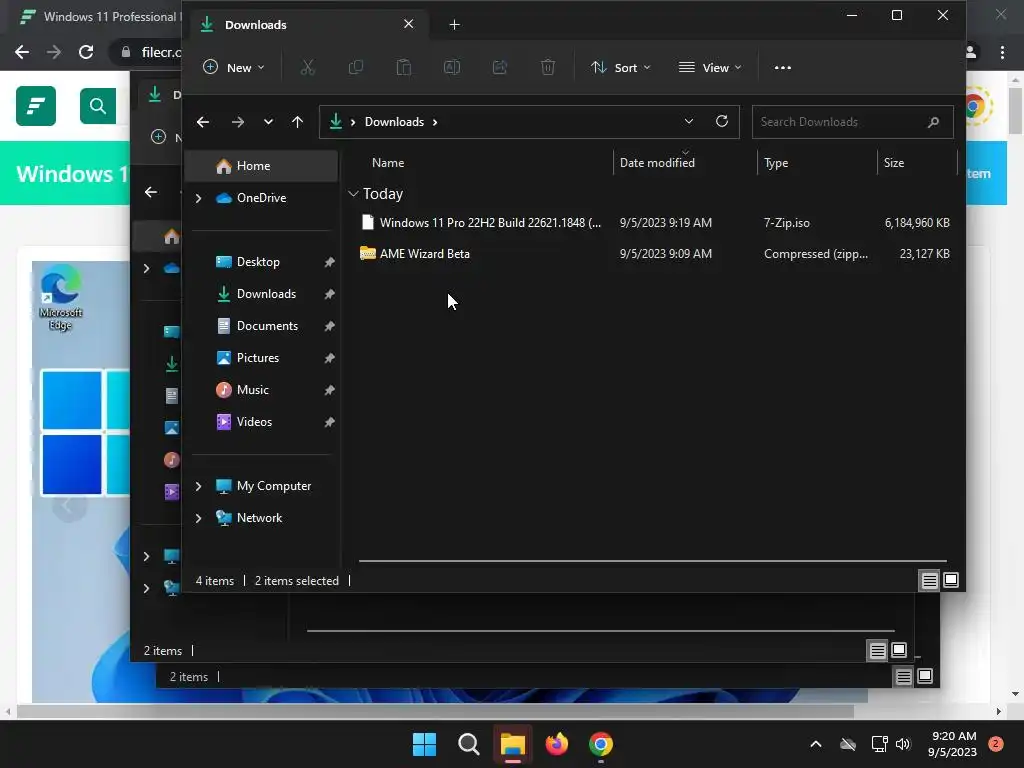Click the notification count badge
The height and width of the screenshot is (768, 1024).
[x=995, y=744]
